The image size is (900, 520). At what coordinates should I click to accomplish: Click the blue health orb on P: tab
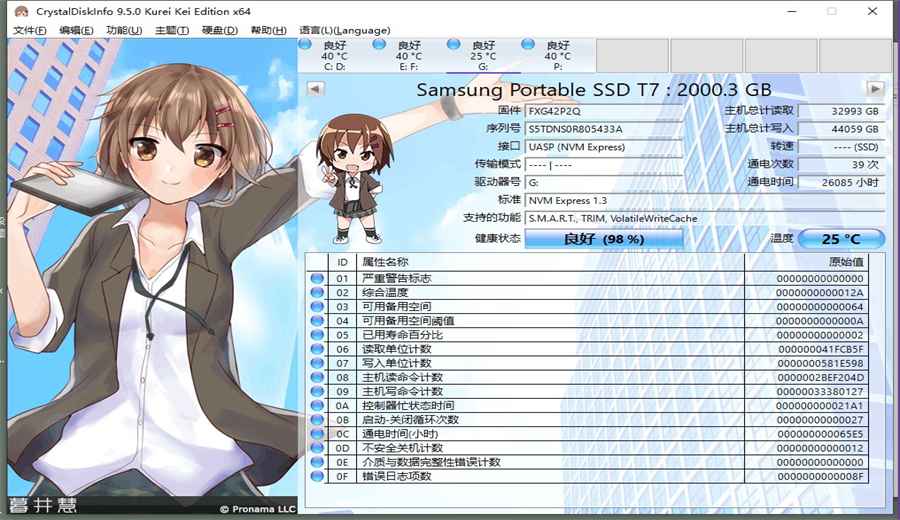[x=528, y=44]
